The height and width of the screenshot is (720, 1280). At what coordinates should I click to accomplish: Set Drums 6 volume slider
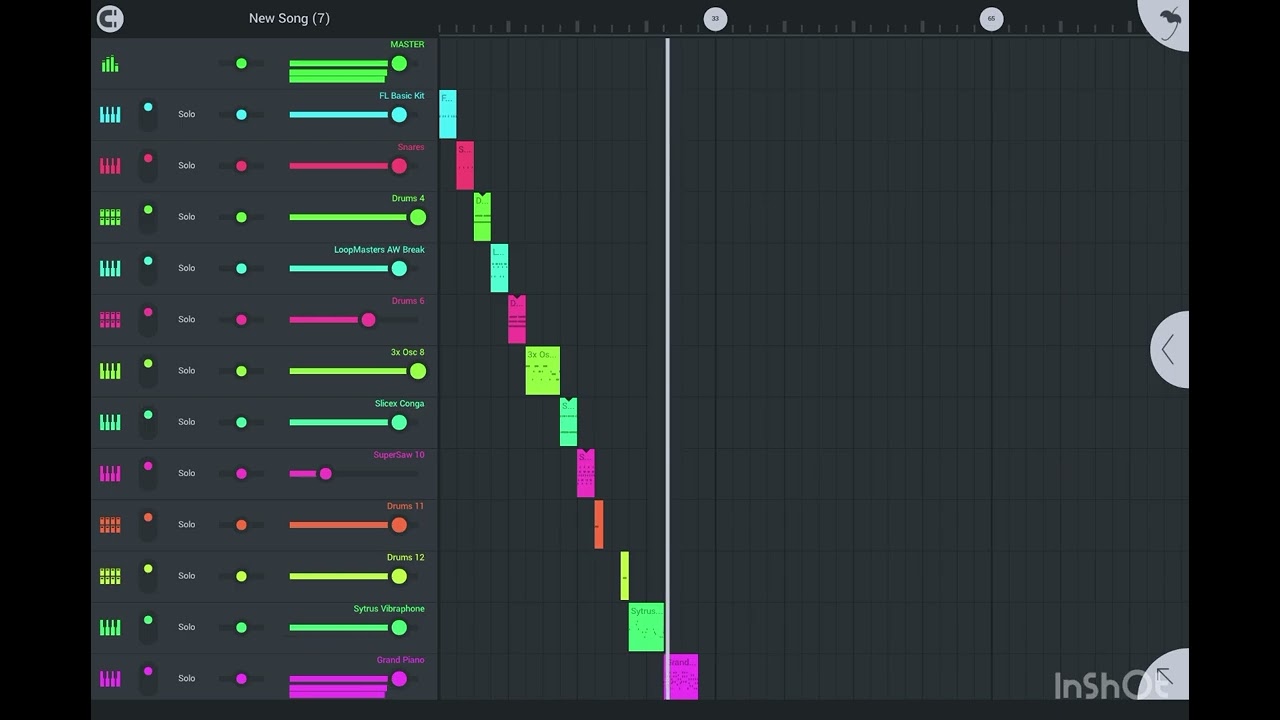[x=353, y=320]
